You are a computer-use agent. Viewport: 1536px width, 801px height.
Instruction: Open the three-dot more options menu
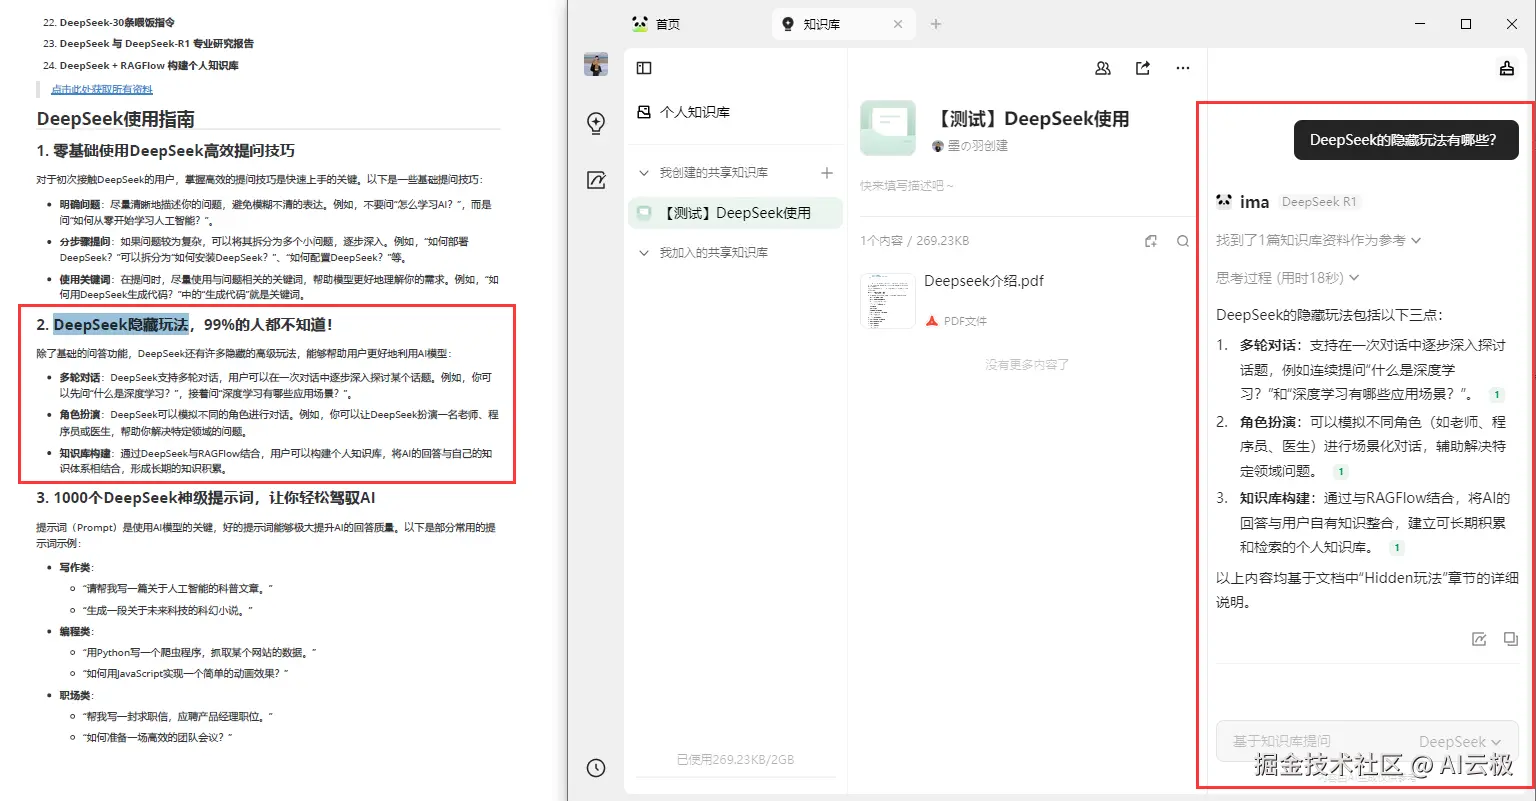point(1183,68)
